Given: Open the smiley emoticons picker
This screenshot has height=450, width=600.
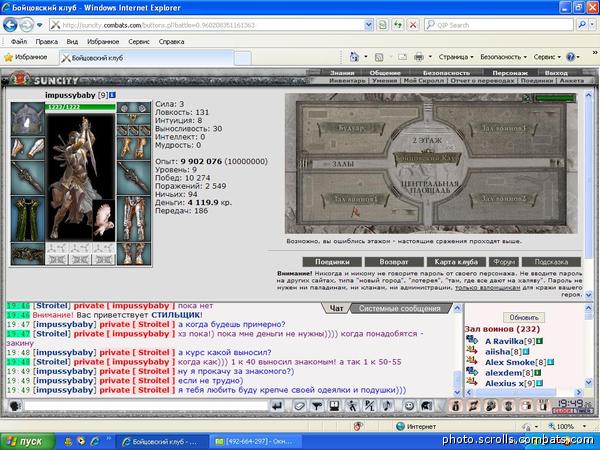Looking at the screenshot, I should (409, 406).
